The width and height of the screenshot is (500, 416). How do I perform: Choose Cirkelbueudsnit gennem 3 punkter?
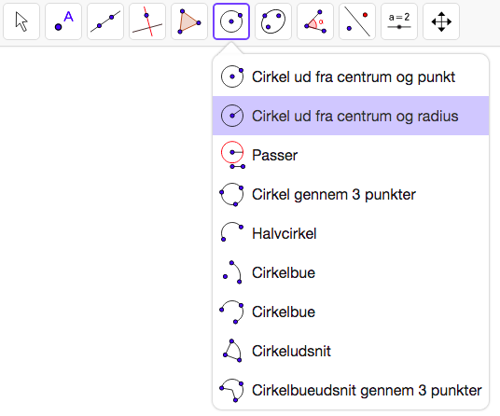351,390
